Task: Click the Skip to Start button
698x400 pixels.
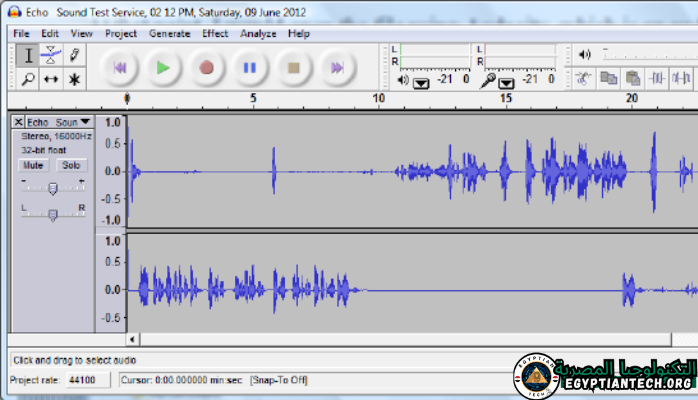Action: coord(120,68)
